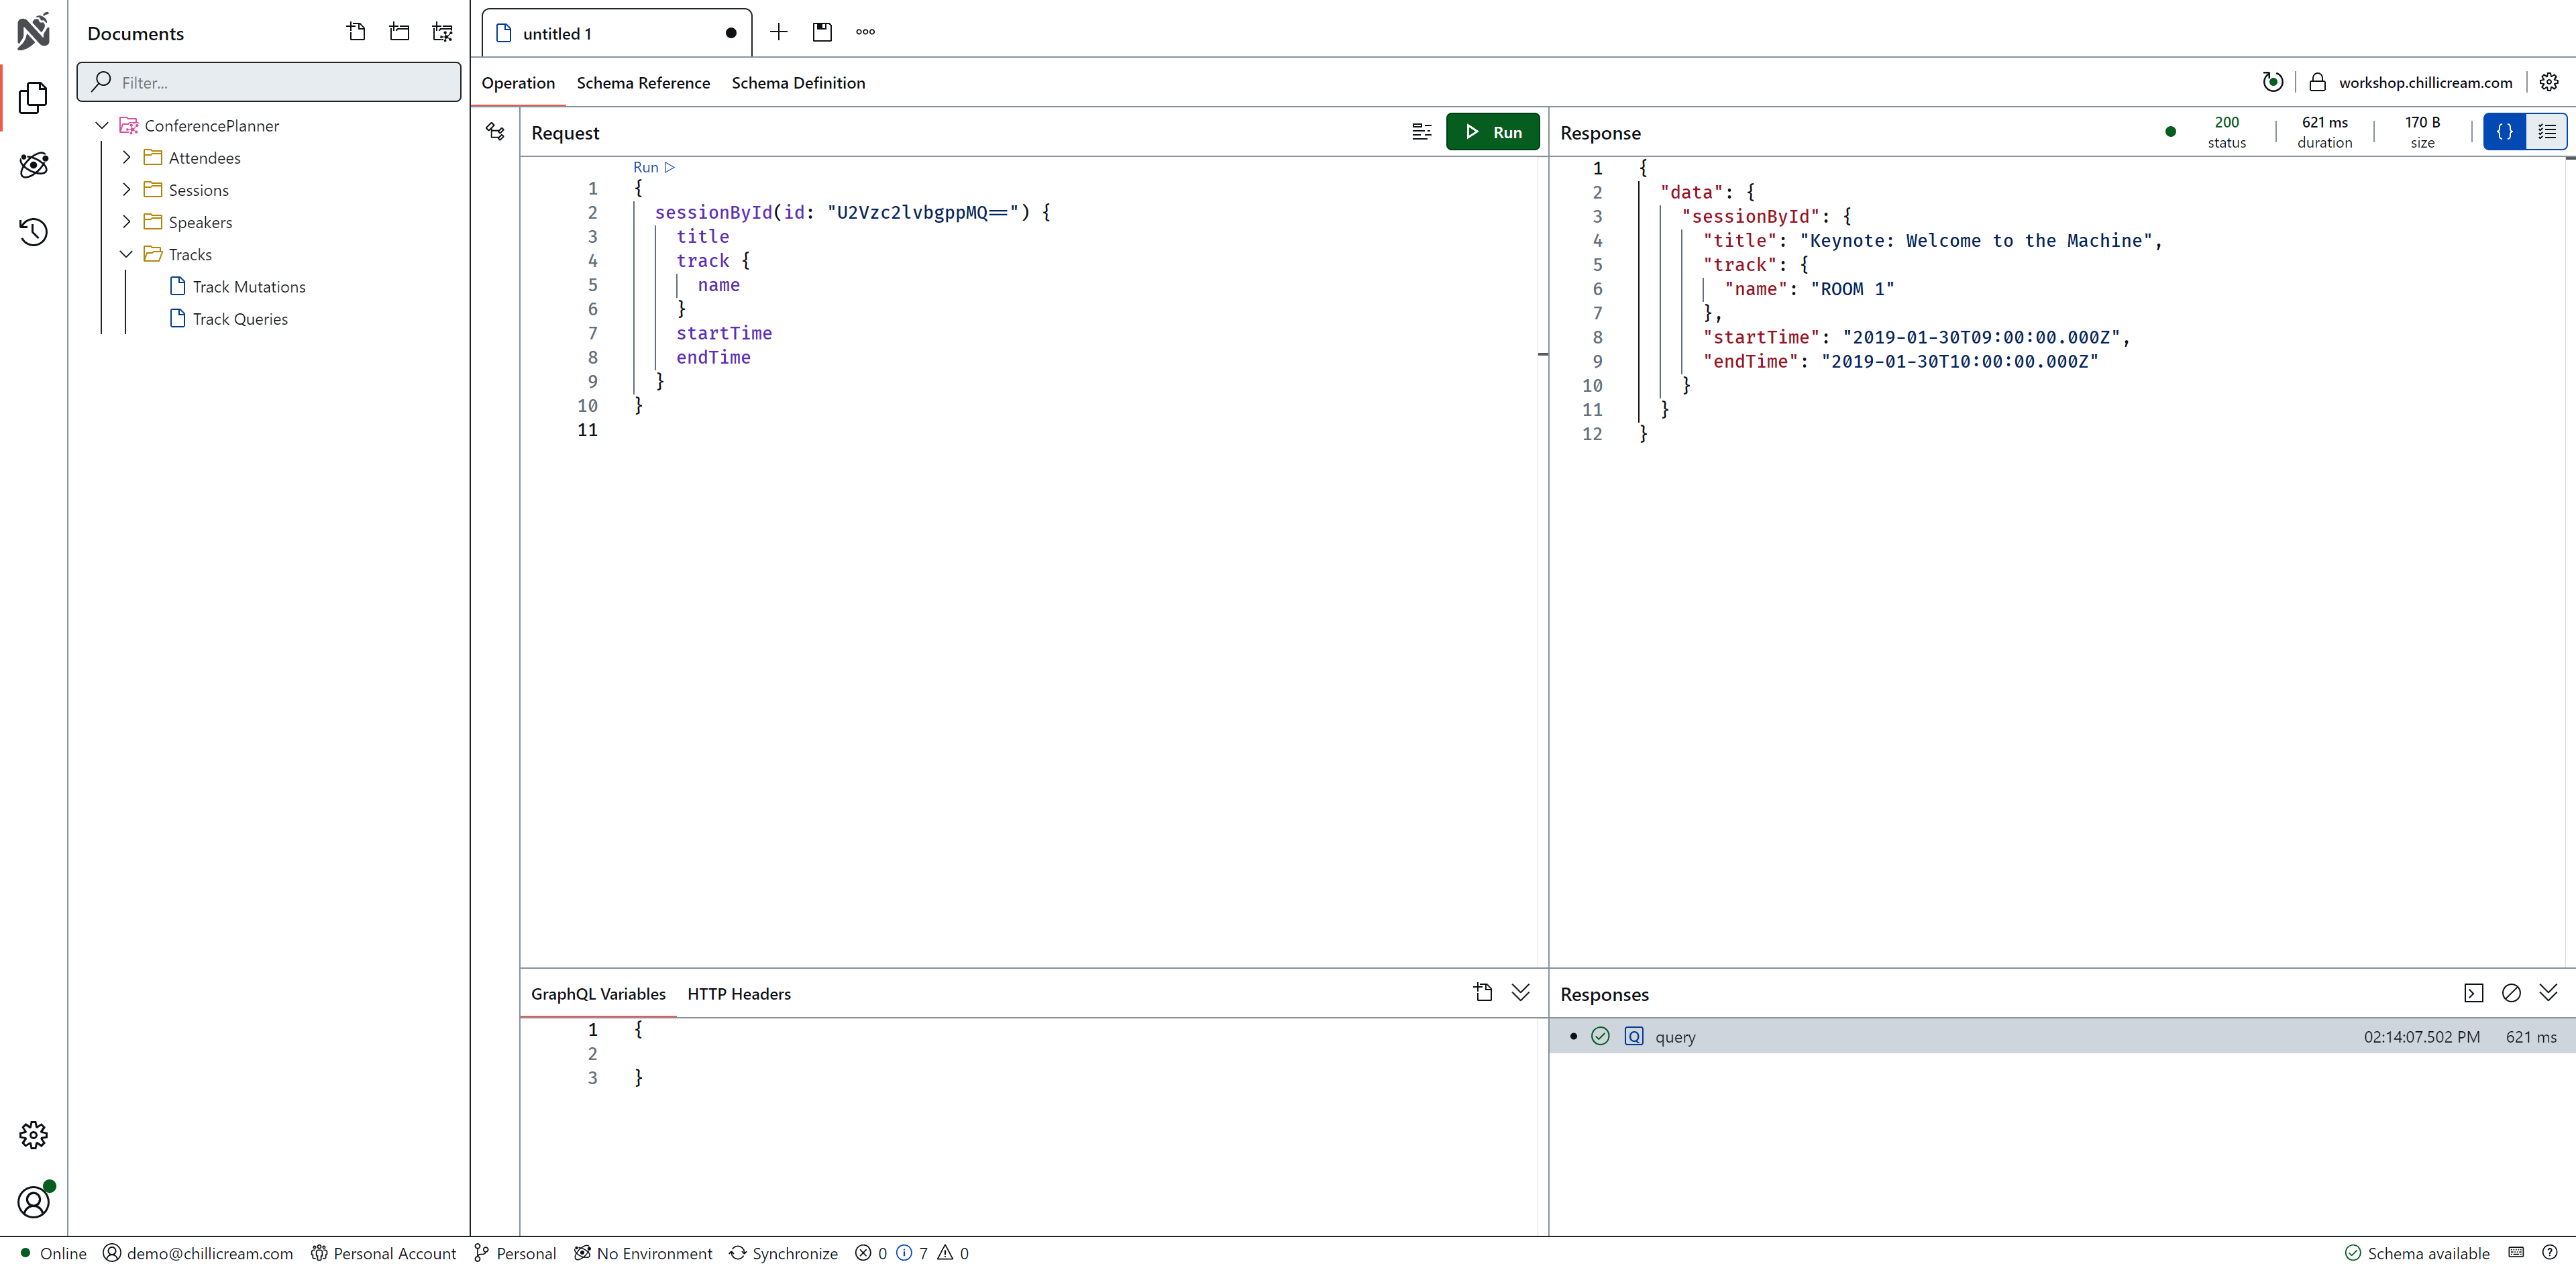Click the new document icon in Documents
The image size is (2576, 1268).
click(x=356, y=32)
